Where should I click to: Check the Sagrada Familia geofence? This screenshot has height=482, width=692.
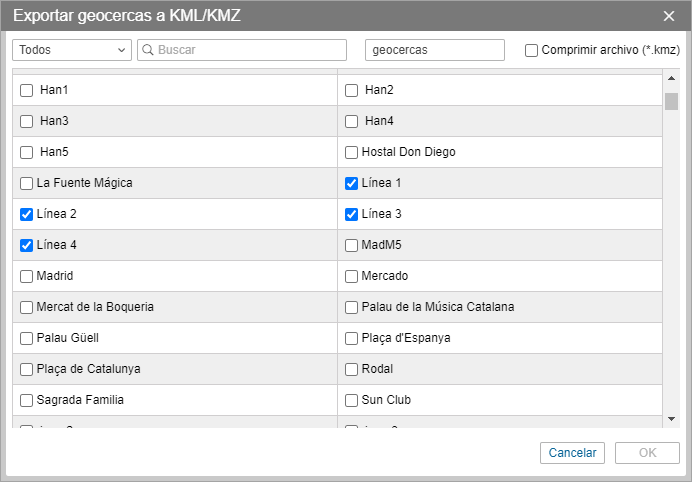click(27, 400)
